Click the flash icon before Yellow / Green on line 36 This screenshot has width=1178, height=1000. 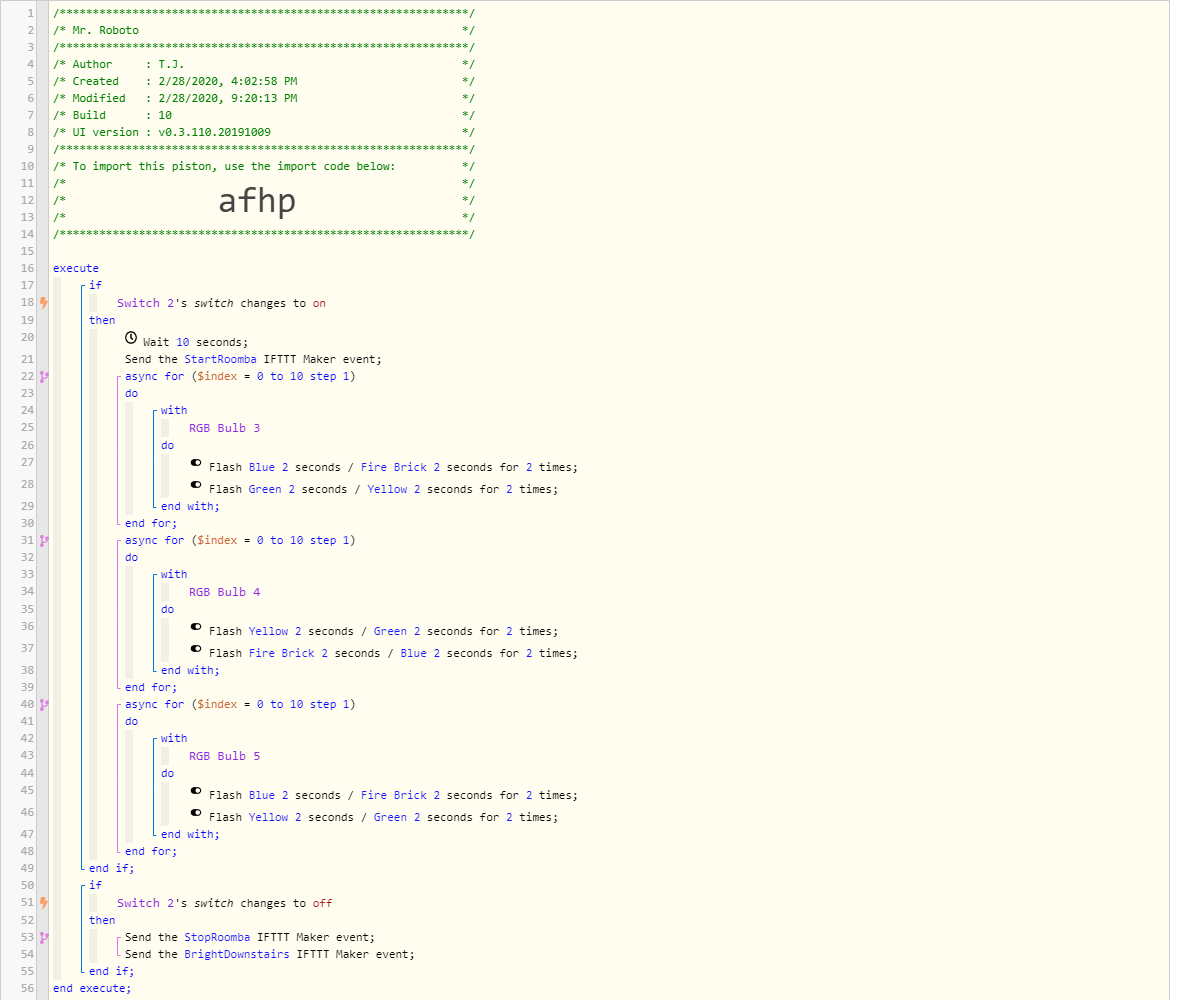[x=196, y=627]
